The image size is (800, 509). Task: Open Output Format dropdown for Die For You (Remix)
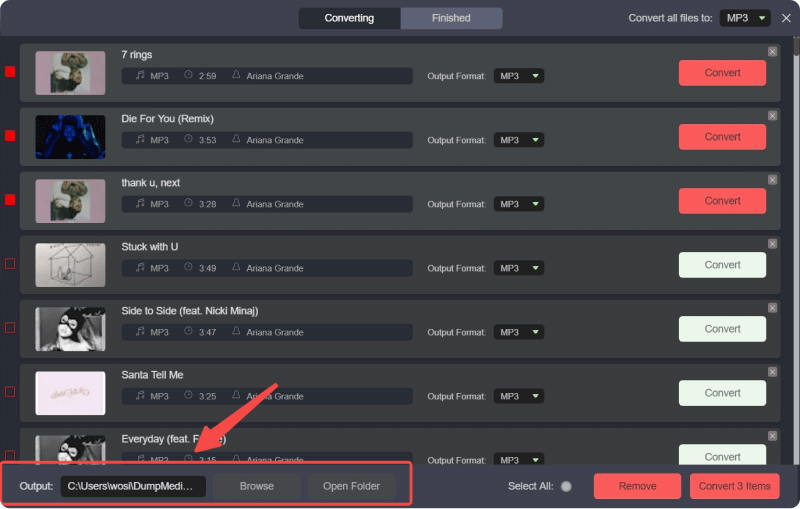pyautogui.click(x=518, y=140)
